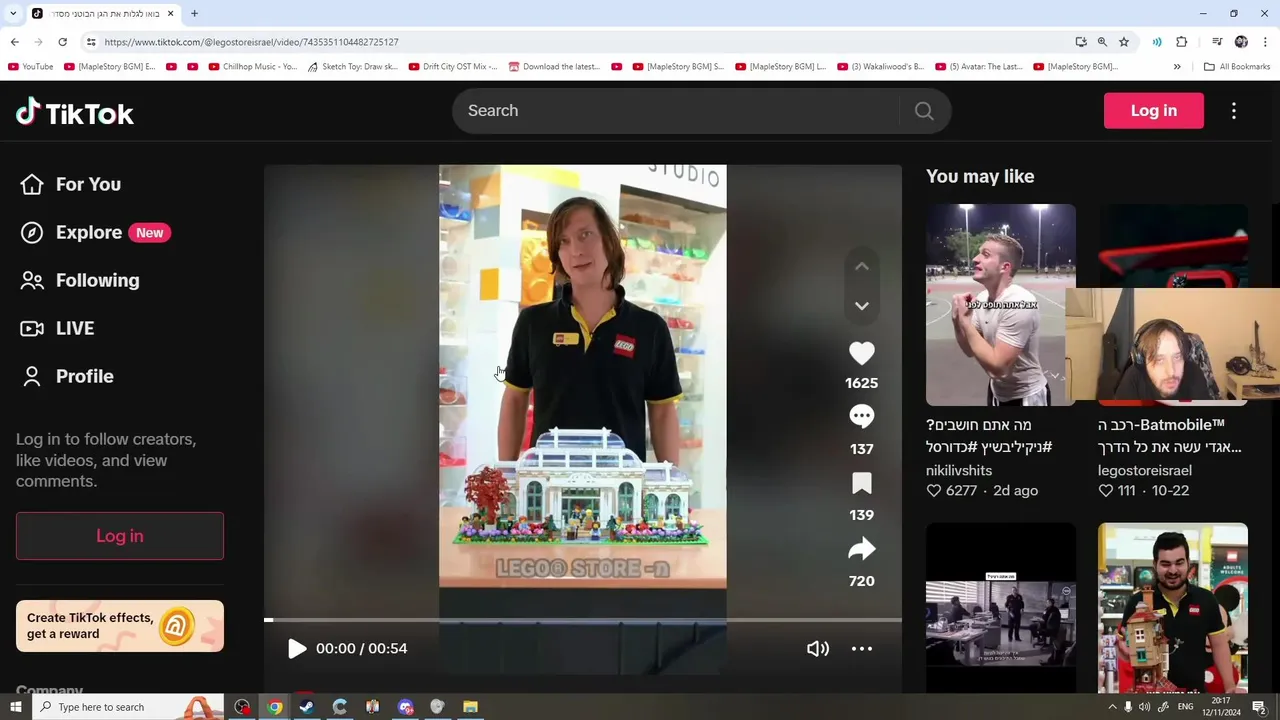Open Batmobile video title

[1170, 436]
